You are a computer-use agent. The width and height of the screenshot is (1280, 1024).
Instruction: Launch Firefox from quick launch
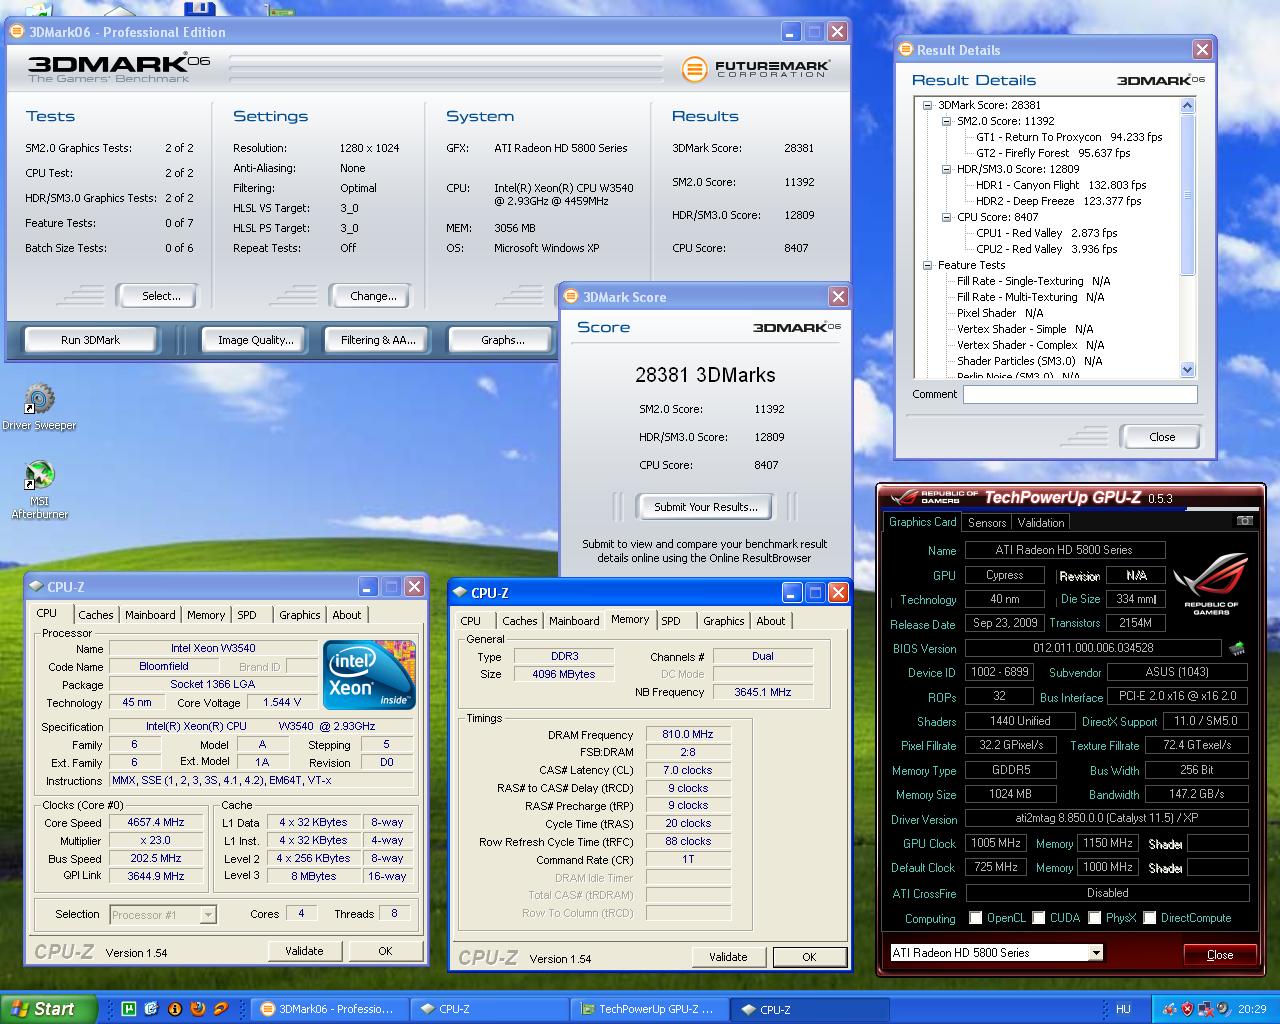[198, 1009]
